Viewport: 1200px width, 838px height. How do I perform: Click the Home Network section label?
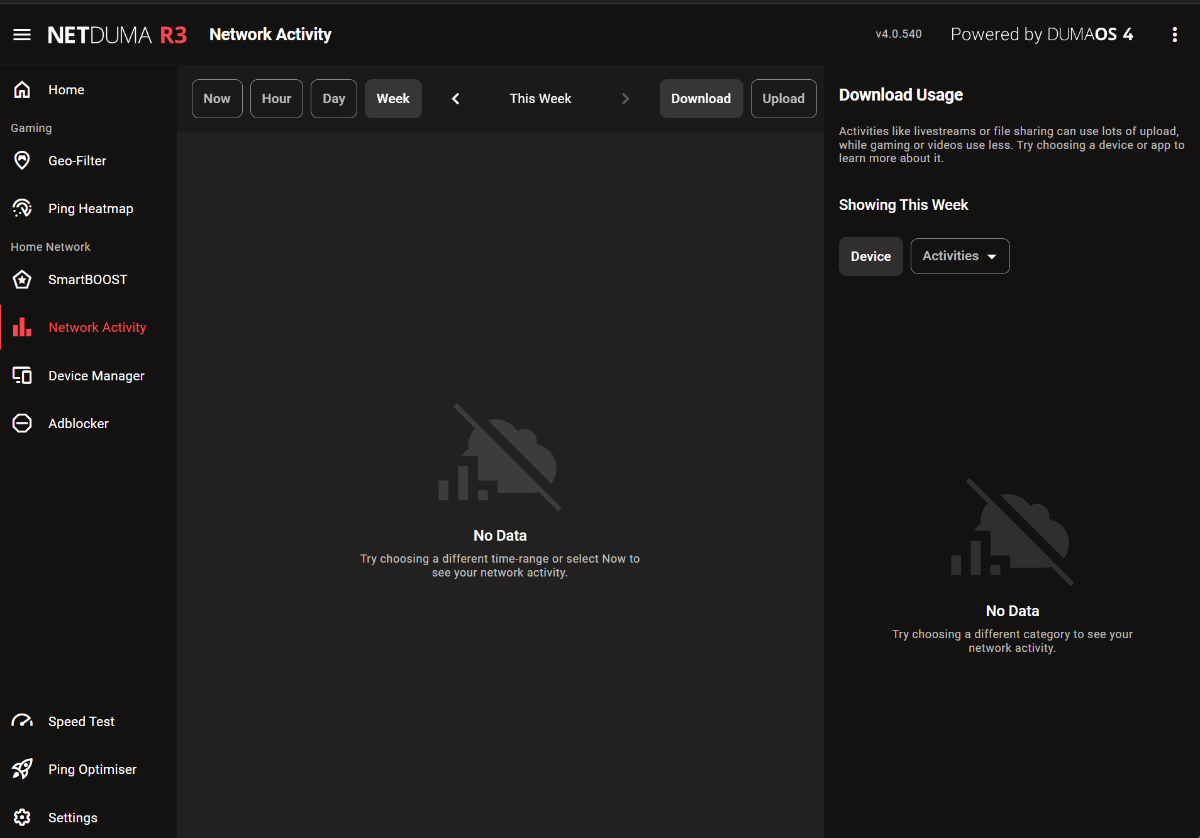51,247
